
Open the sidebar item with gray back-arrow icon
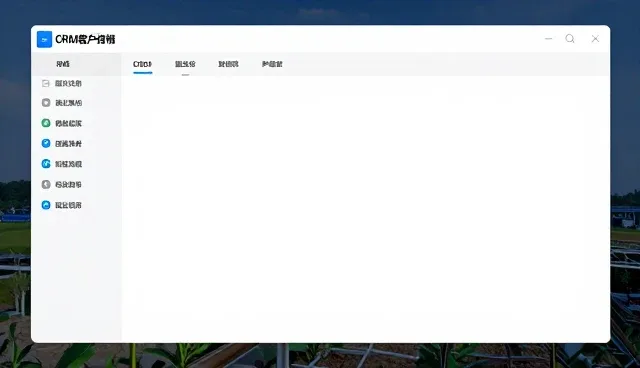[x=62, y=184]
